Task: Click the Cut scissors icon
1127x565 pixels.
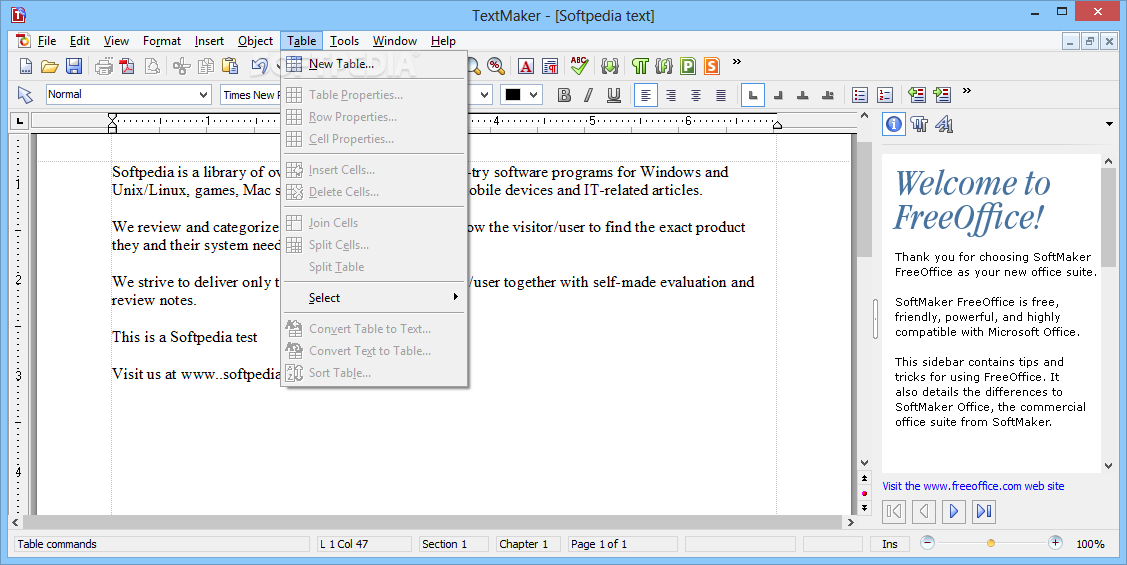Action: coord(182,67)
